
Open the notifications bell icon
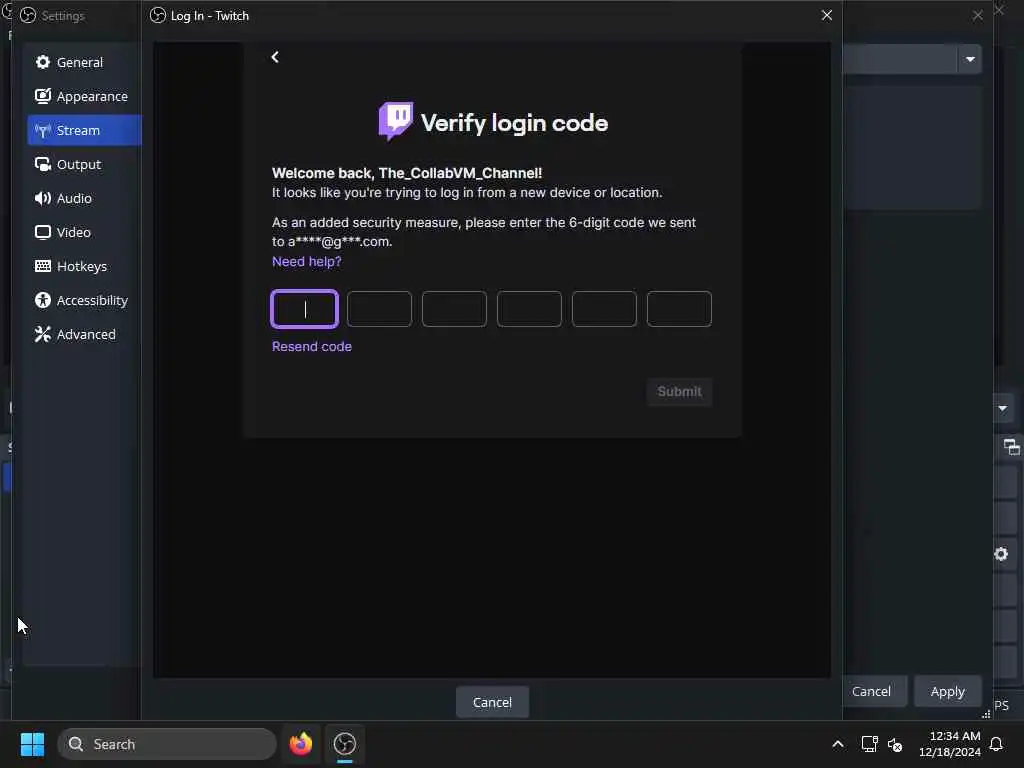click(997, 744)
